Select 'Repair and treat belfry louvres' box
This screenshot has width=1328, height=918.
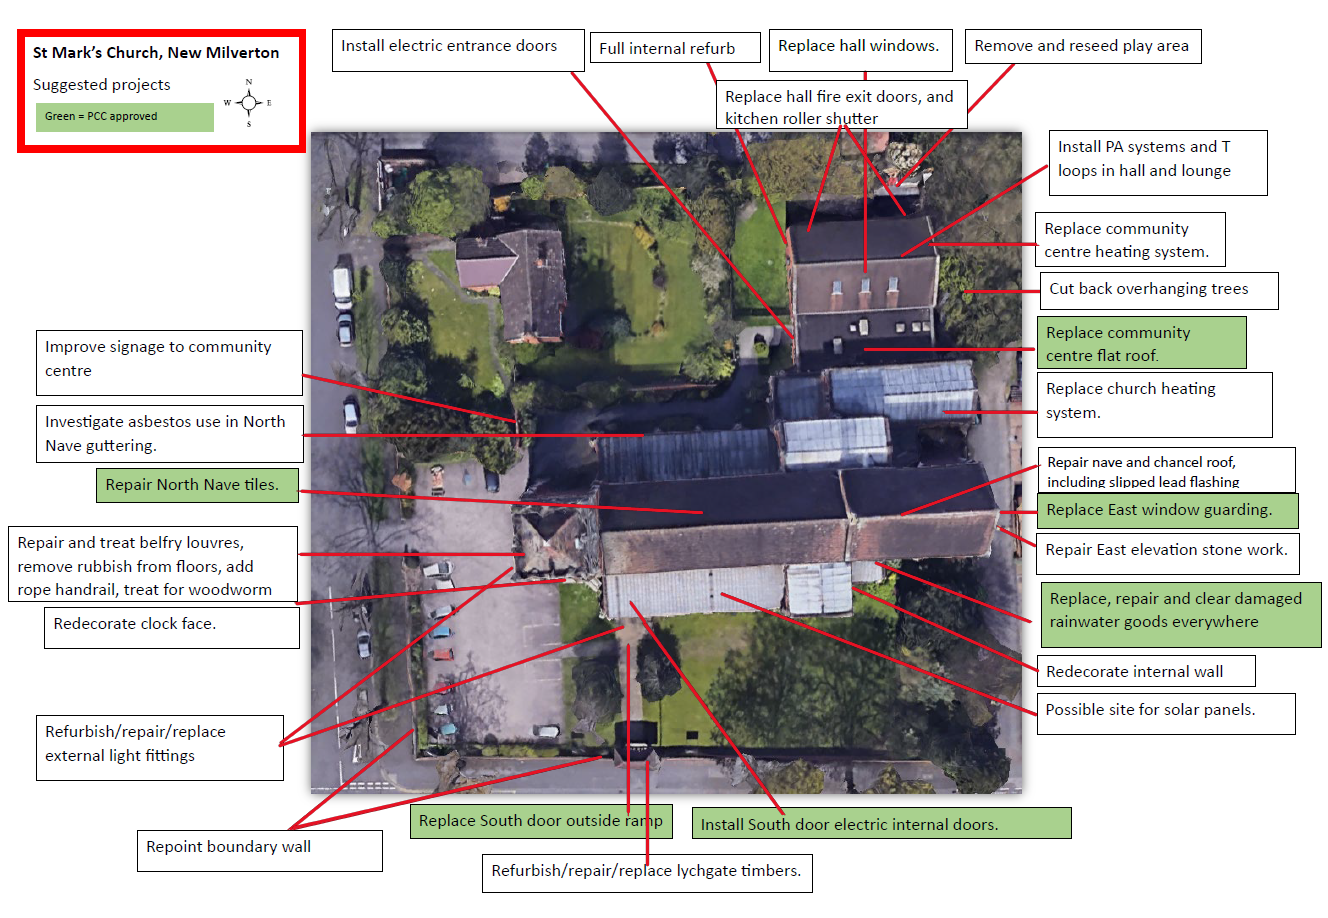[x=153, y=565]
